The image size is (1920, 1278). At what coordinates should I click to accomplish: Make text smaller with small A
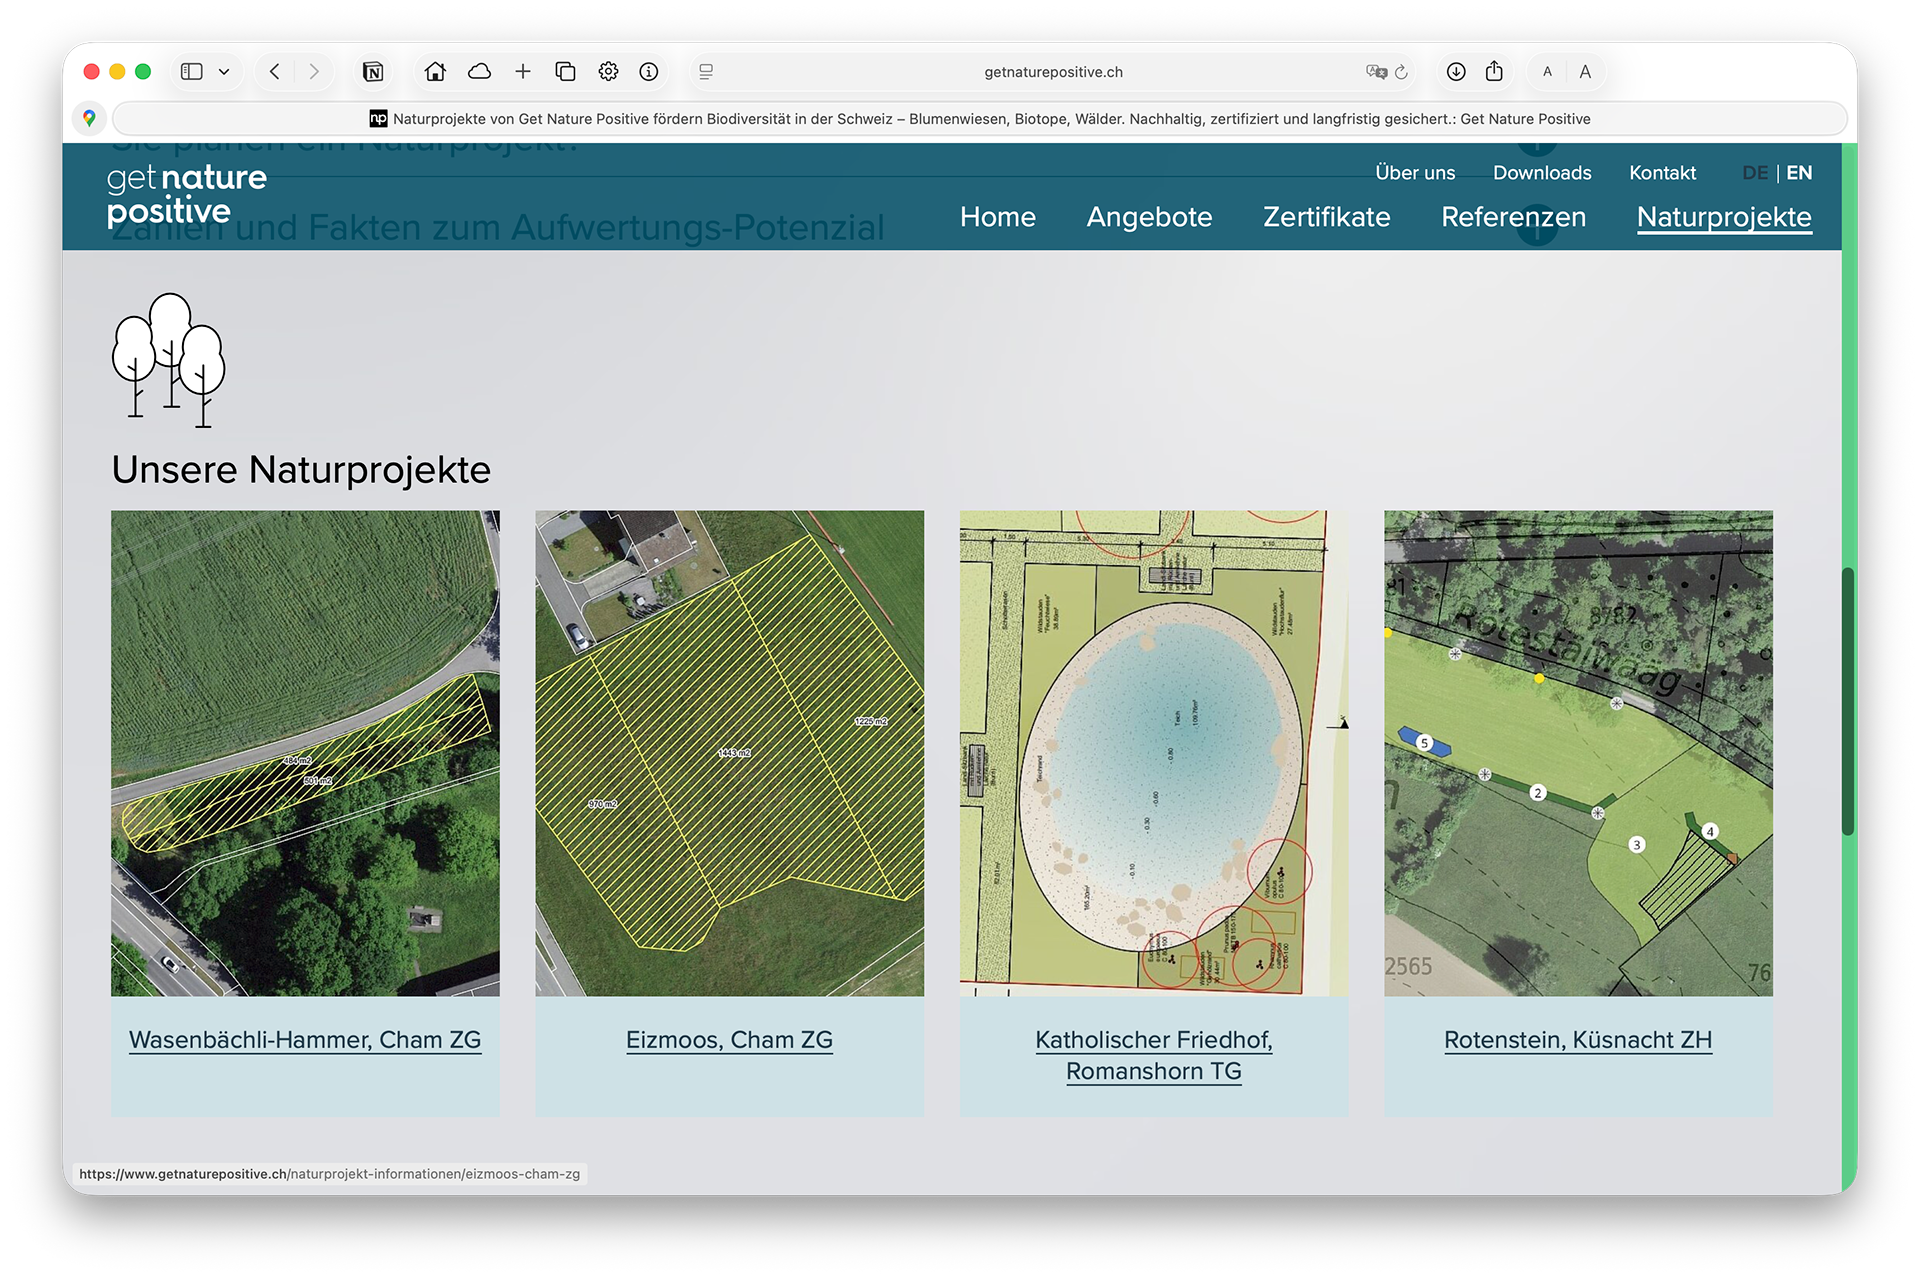pyautogui.click(x=1547, y=71)
